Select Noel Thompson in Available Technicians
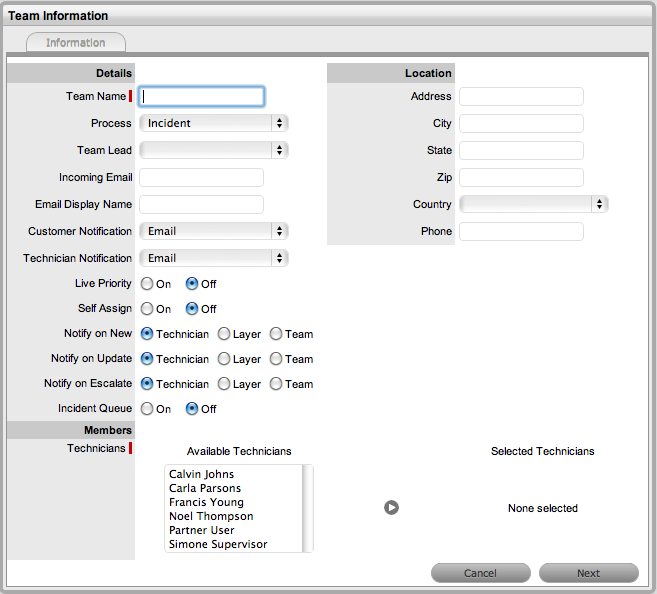This screenshot has width=657, height=594. point(211,516)
